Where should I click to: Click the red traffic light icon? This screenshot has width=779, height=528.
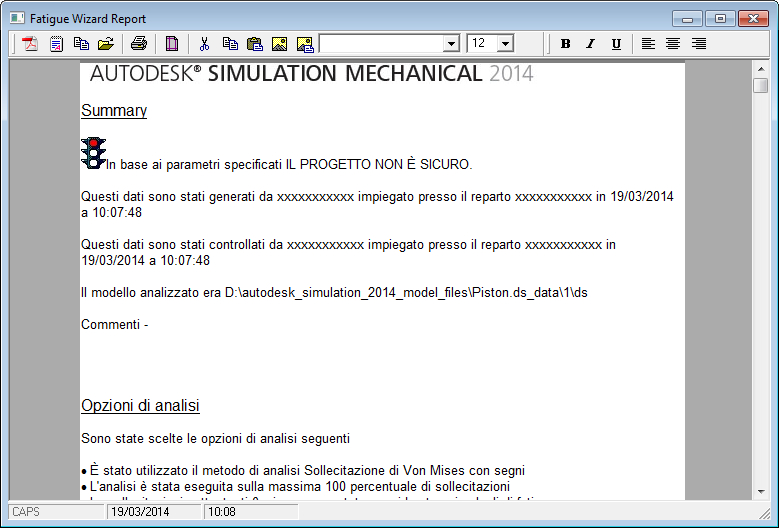click(93, 153)
